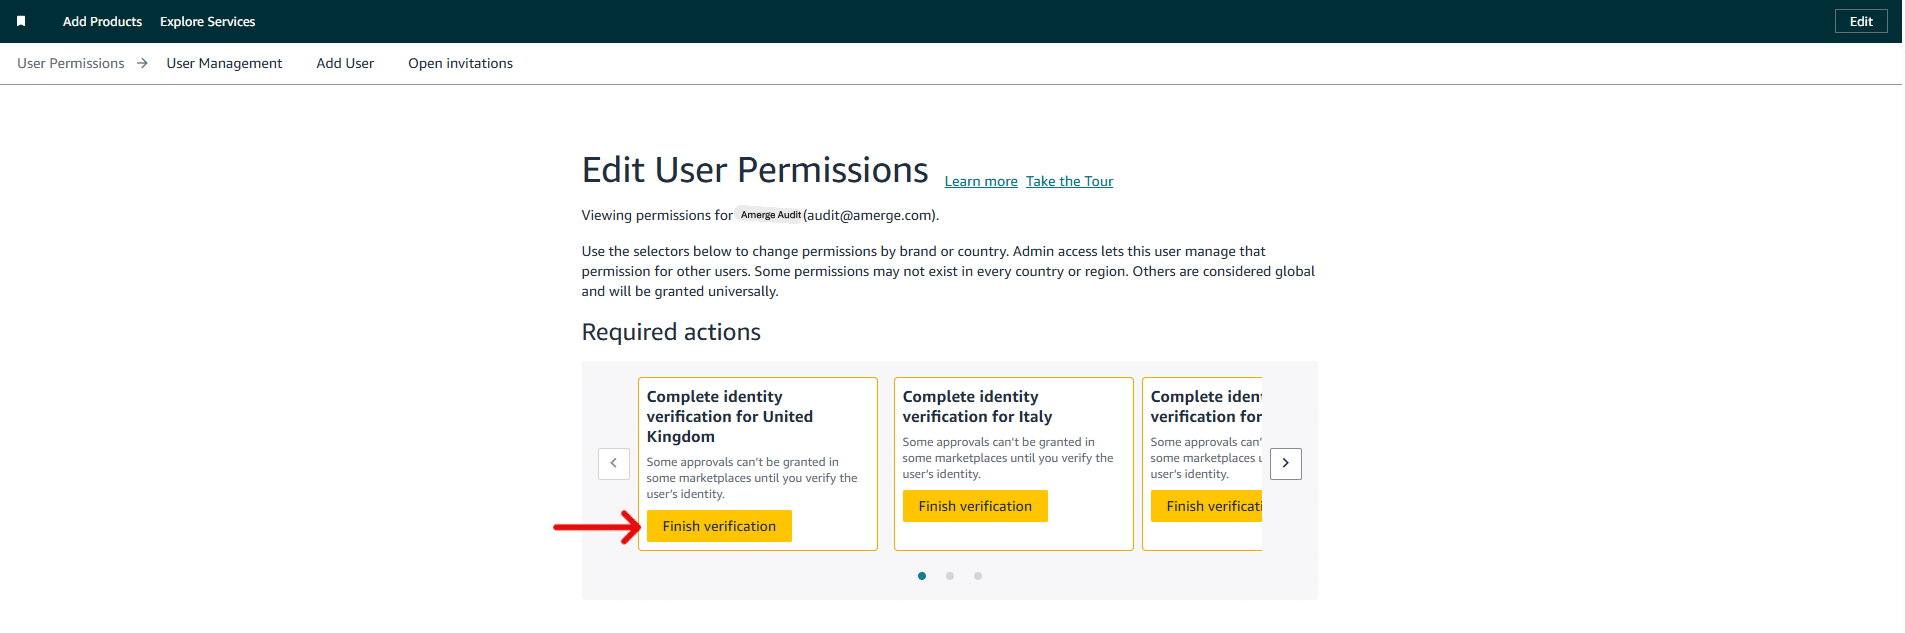Screen dimensions: 1905x633
Task: Go to previous carousel card with left chevron
Action: coord(613,463)
